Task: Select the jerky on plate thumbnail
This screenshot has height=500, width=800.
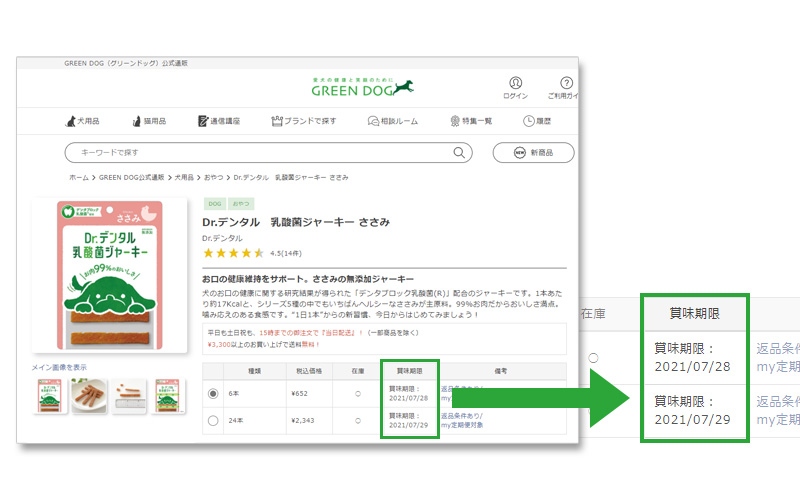Action: pyautogui.click(x=89, y=396)
